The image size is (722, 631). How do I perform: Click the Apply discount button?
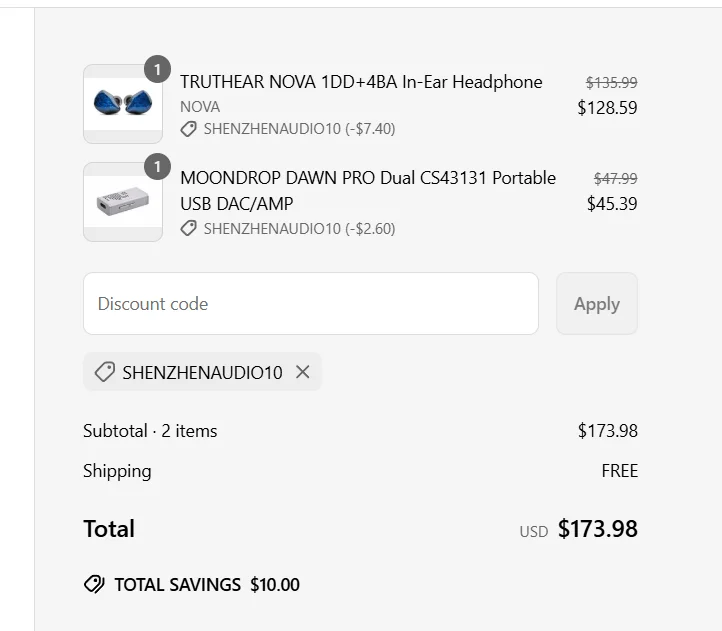(596, 304)
